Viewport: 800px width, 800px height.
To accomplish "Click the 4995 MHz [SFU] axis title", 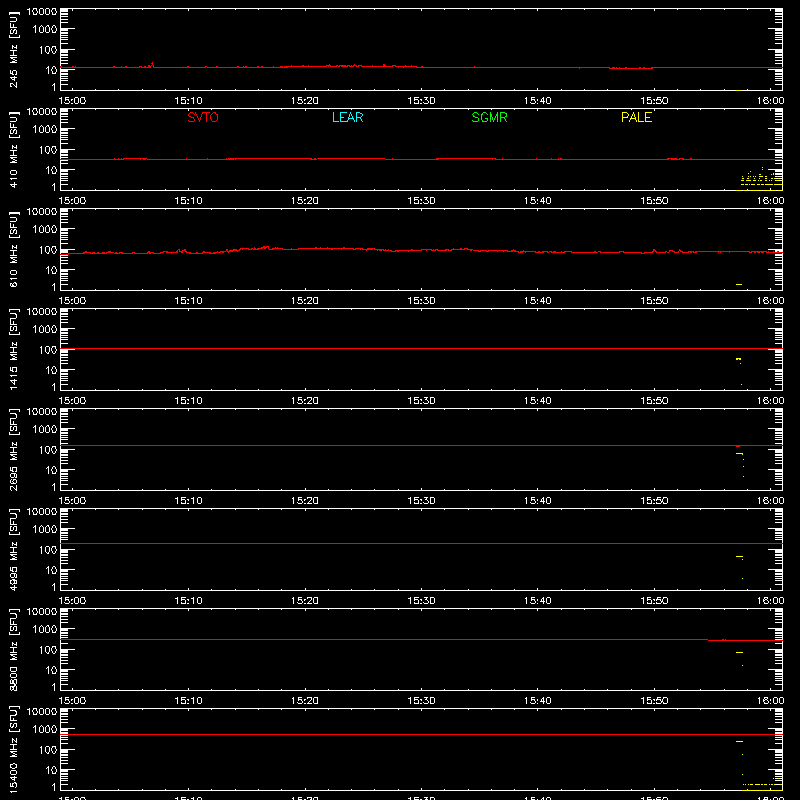I will (x=13, y=550).
